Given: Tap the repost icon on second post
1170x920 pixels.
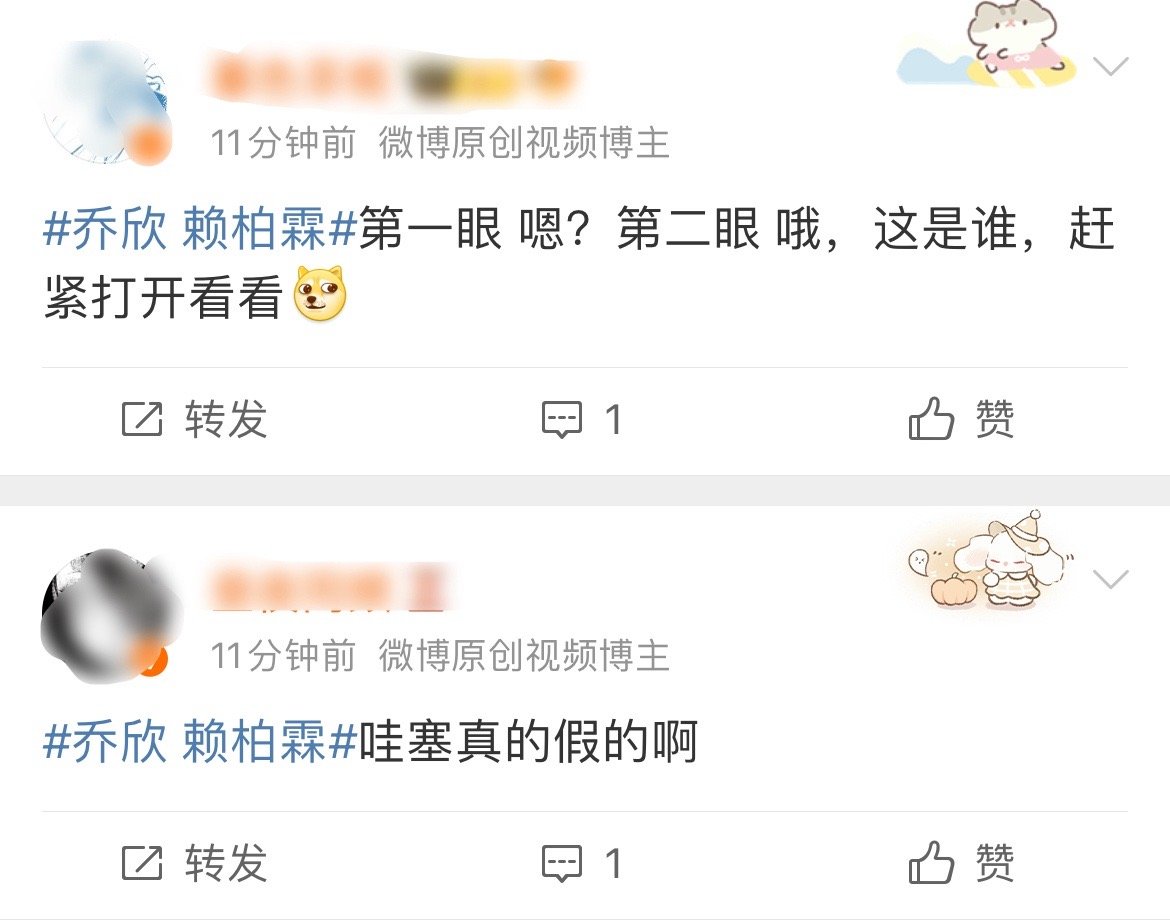Looking at the screenshot, I should point(142,863).
